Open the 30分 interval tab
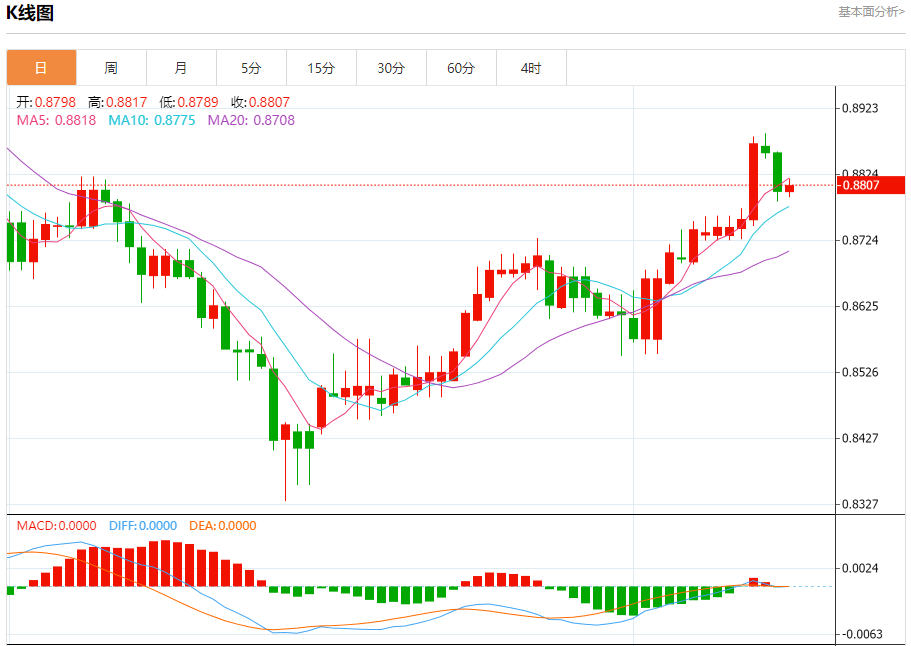Screen dimensions: 911x646 (391, 68)
